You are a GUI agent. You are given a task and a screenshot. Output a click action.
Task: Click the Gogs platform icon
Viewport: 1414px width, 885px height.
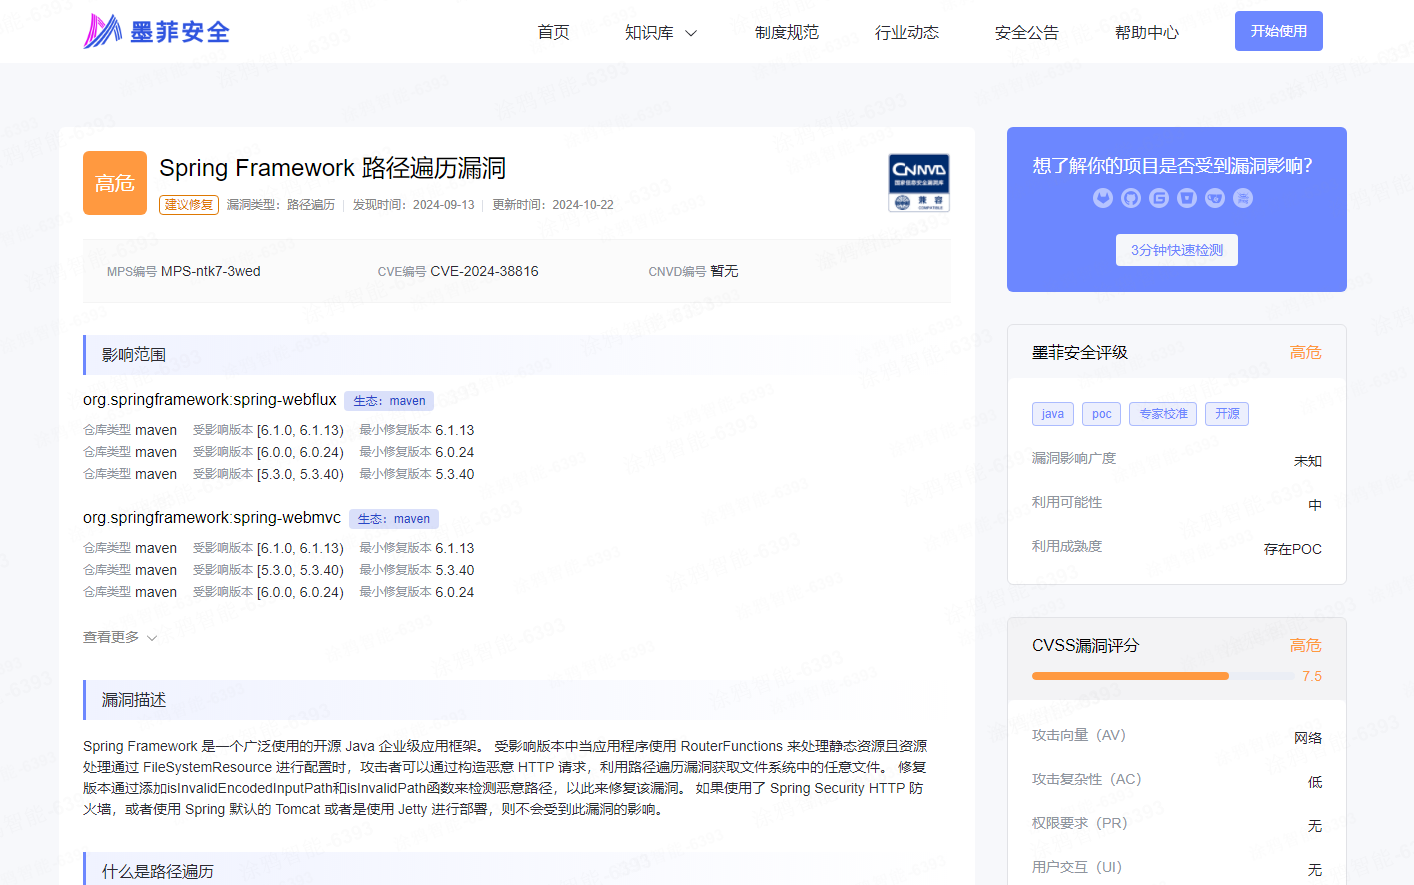tap(1241, 198)
